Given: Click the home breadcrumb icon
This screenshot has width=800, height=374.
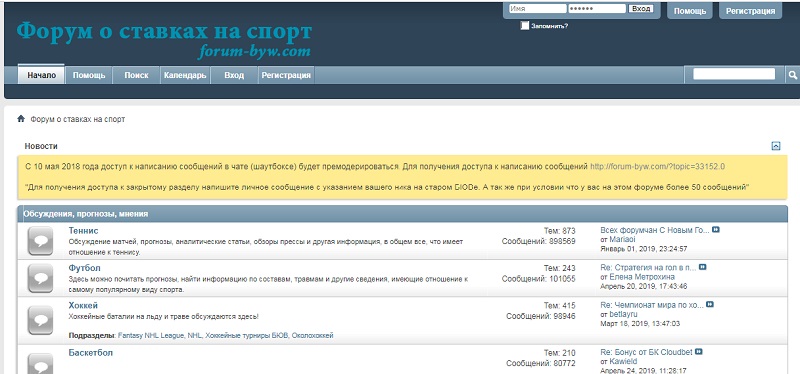Looking at the screenshot, I should click(x=21, y=119).
